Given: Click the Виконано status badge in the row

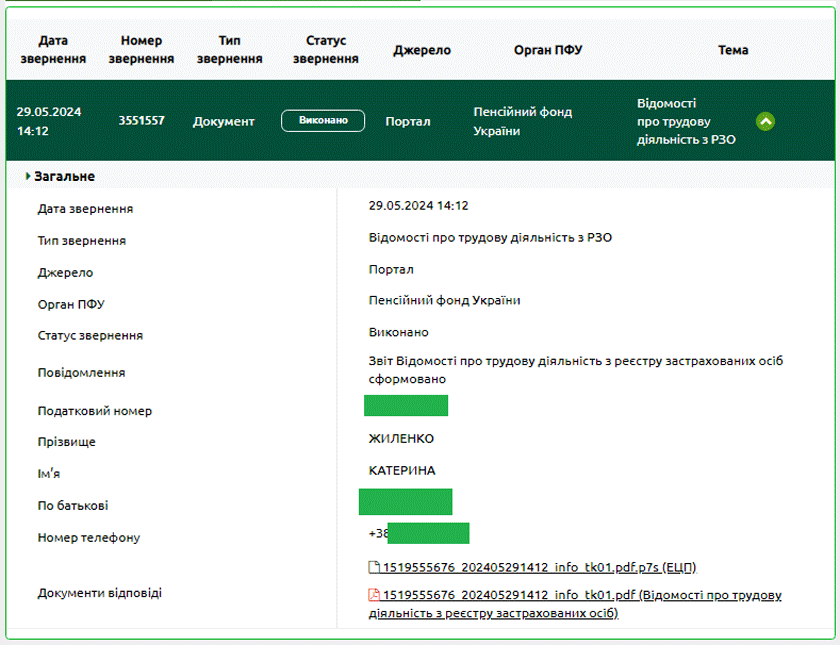Looking at the screenshot, I should pyautogui.click(x=323, y=120).
